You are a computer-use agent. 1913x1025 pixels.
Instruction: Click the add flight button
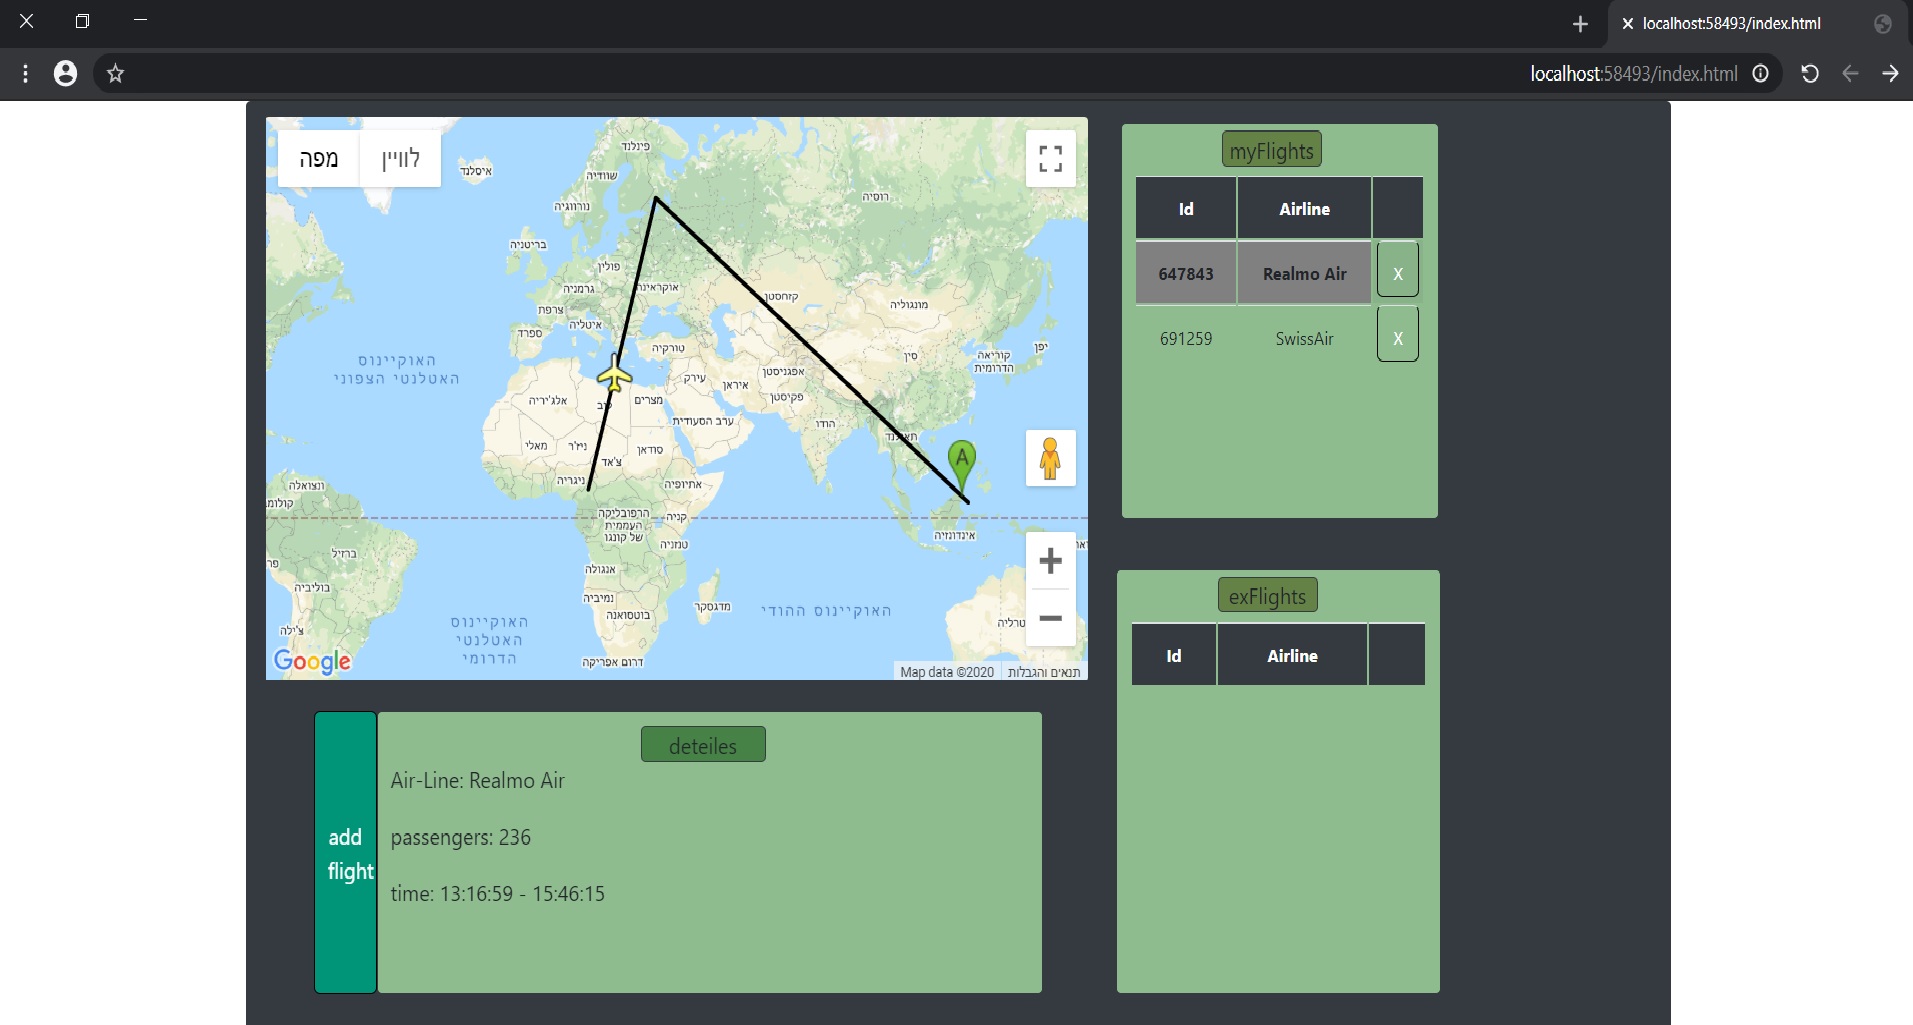345,852
